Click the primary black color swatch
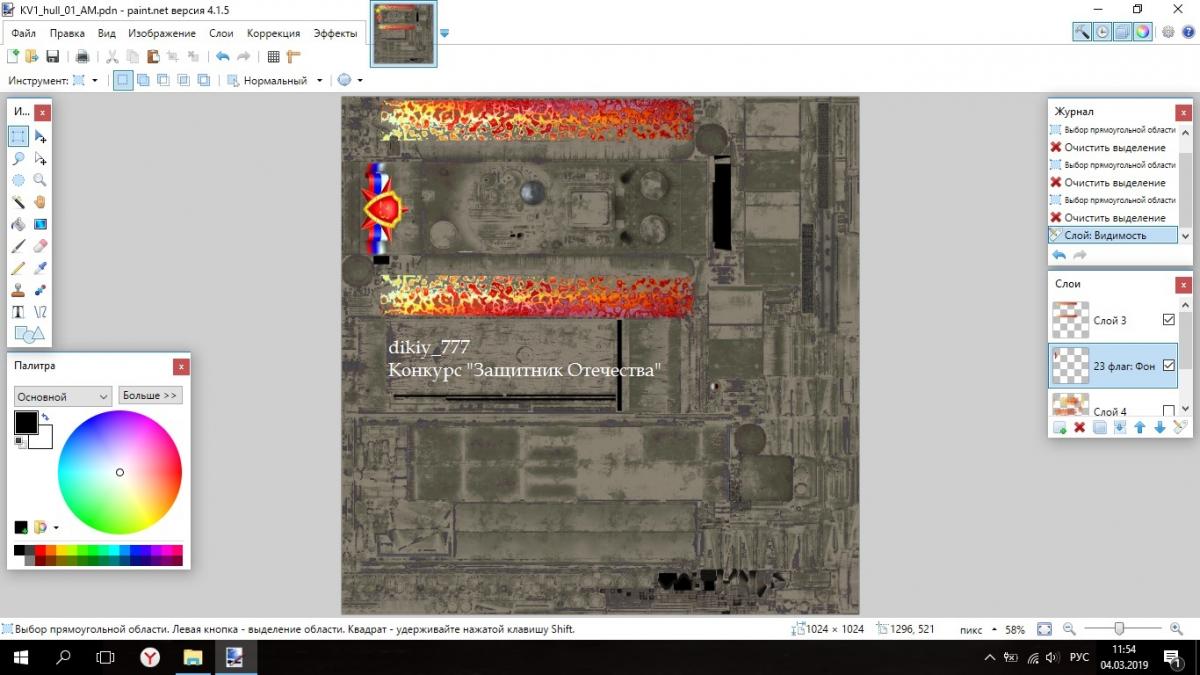The image size is (1200, 675). click(26, 422)
